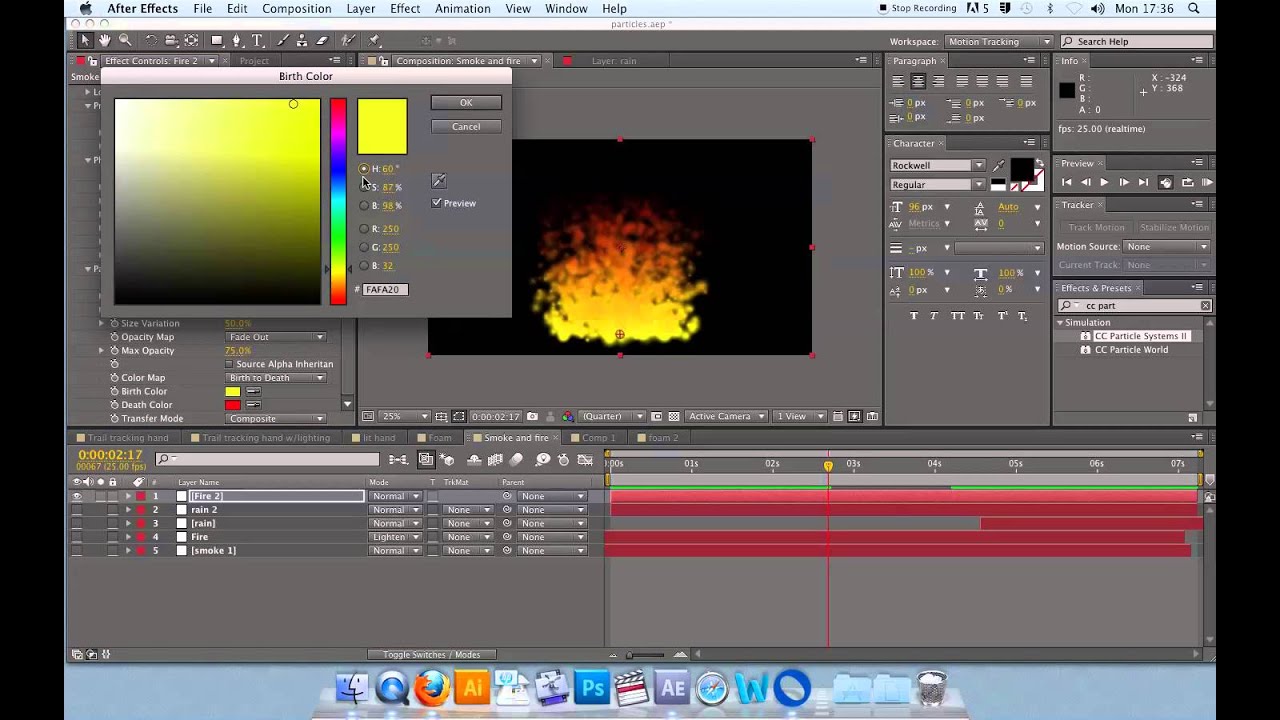
Task: Open Firefox from the dock
Action: 432,688
